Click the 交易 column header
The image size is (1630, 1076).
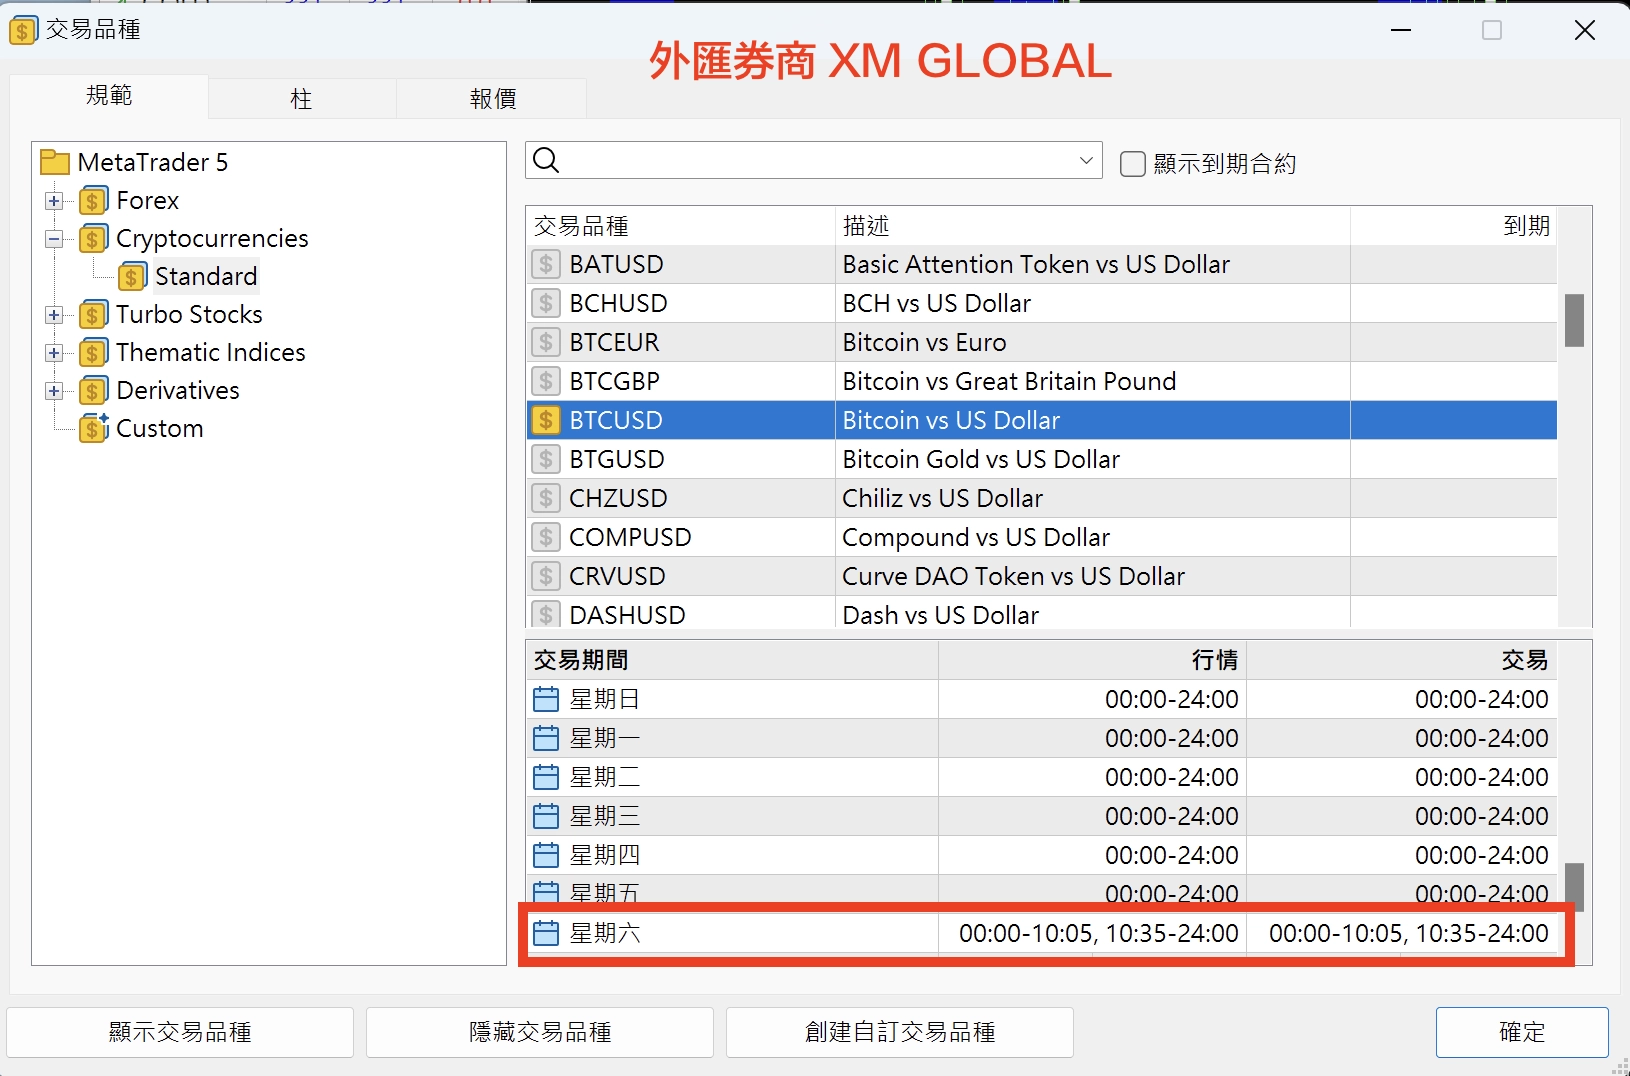1402,660
